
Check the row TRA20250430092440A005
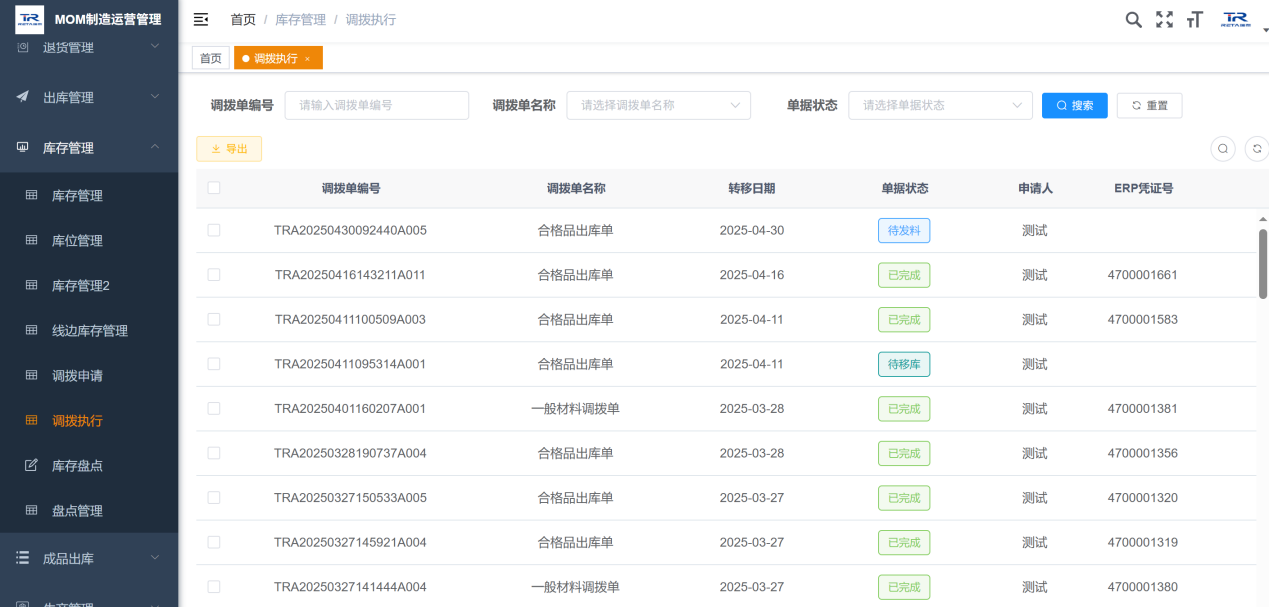point(214,230)
